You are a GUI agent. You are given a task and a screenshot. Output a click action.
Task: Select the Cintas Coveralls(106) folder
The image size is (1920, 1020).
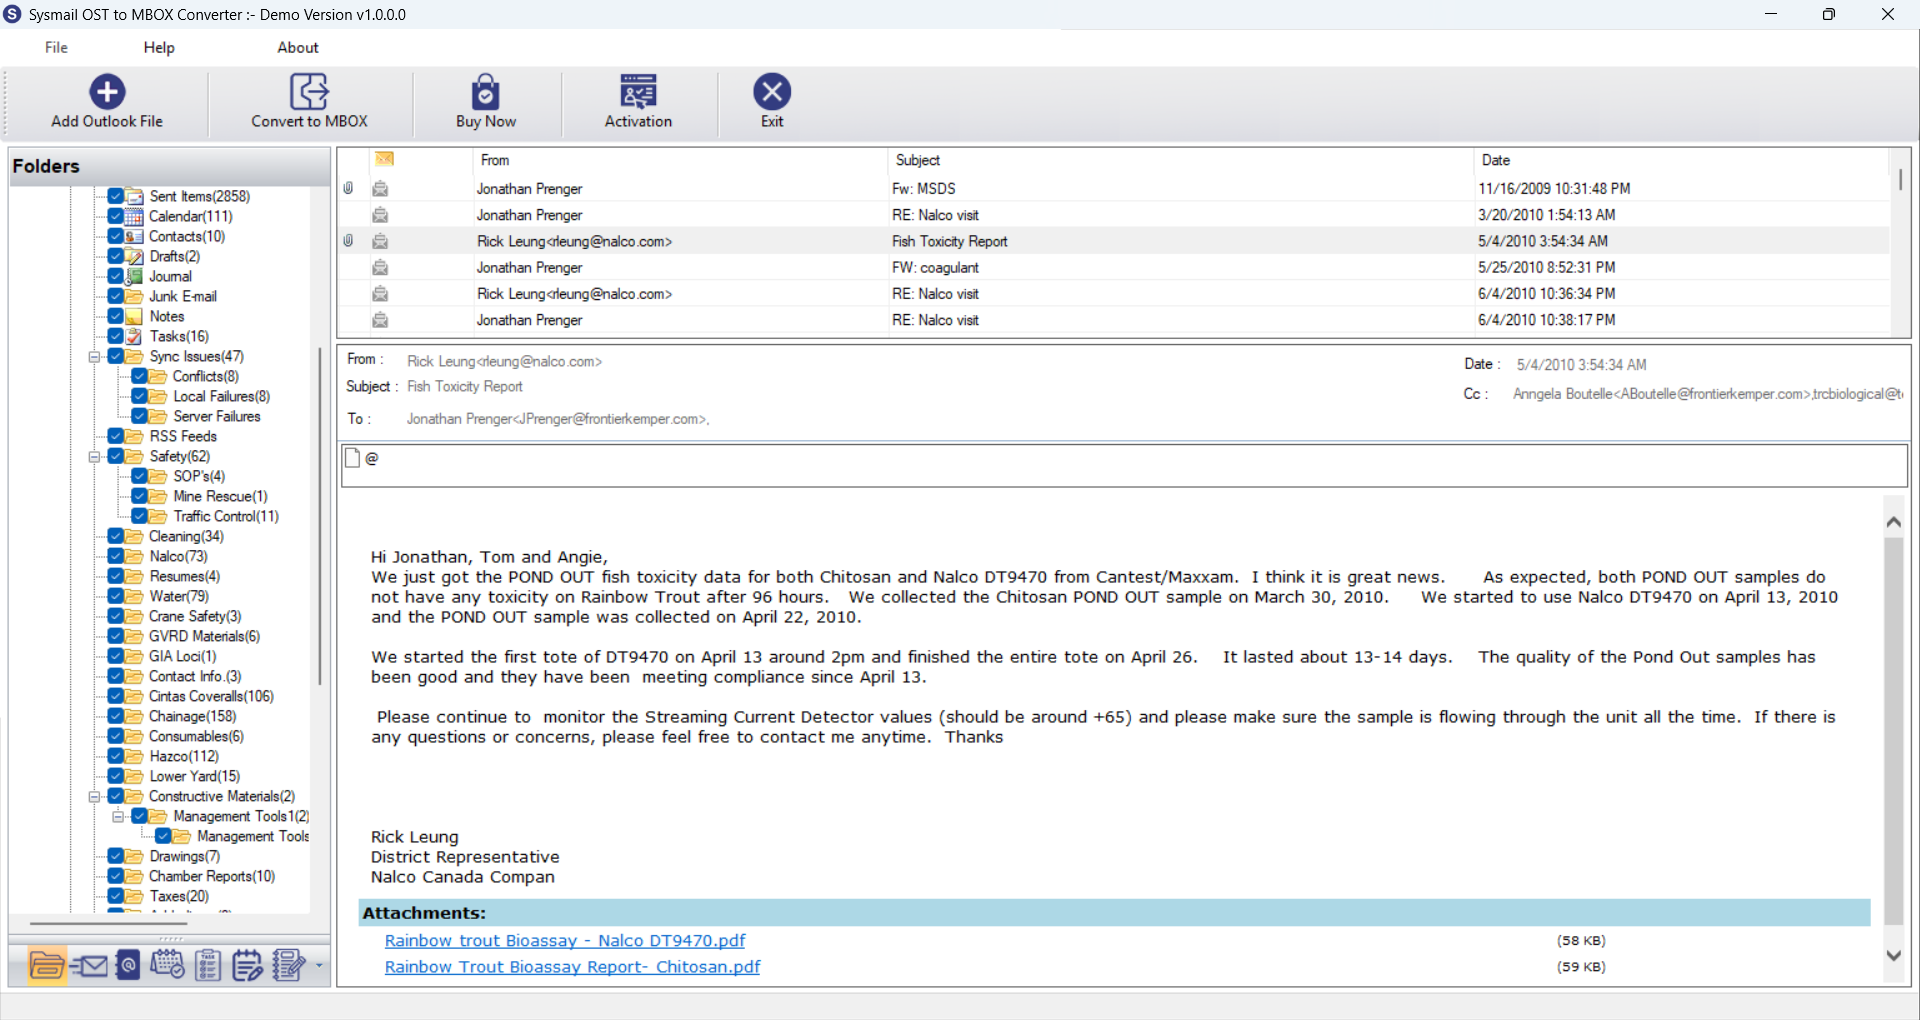211,696
